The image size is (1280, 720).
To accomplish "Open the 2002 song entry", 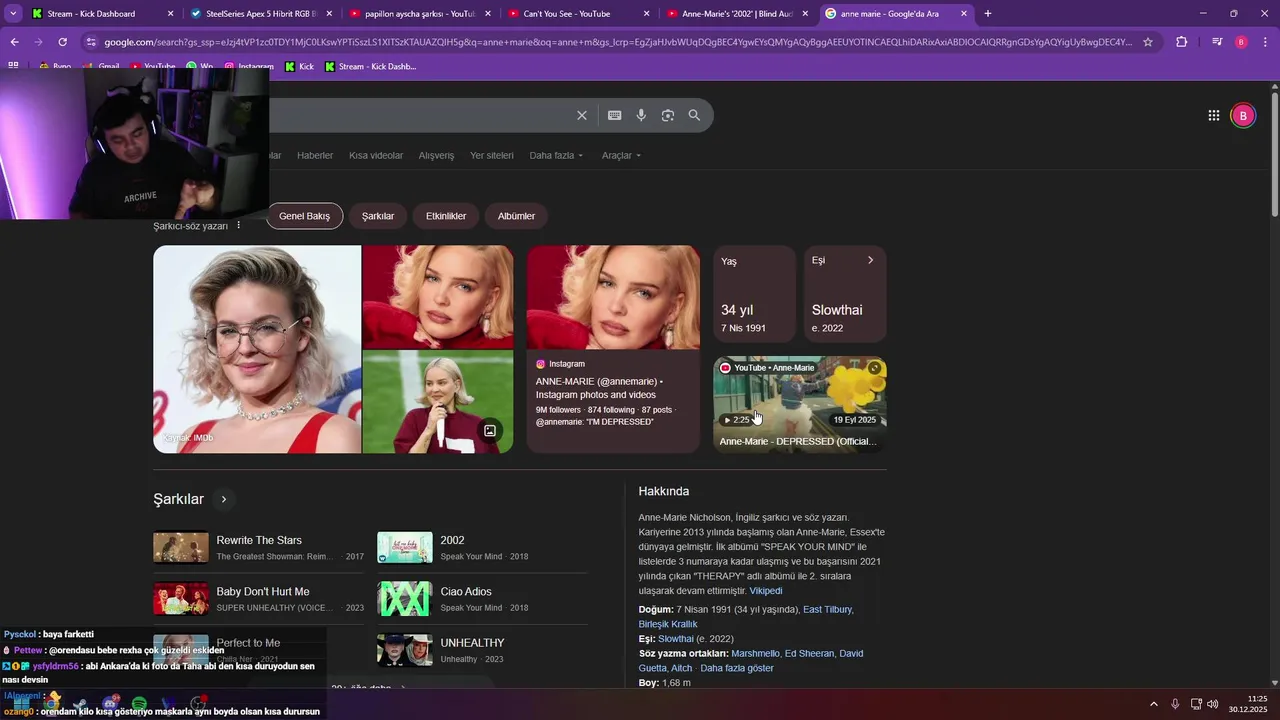I will coord(482,547).
